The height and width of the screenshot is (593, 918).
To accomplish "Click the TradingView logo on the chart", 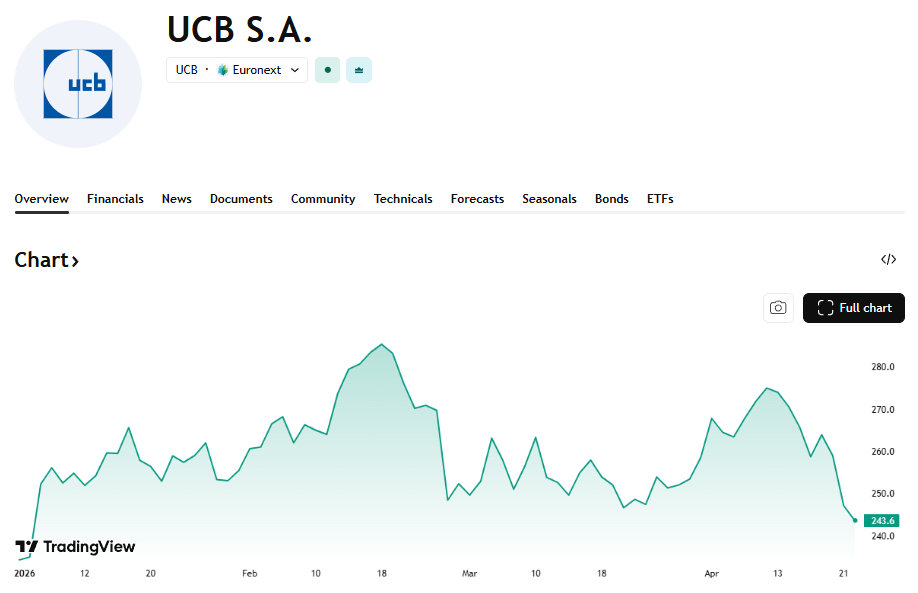I will pos(75,547).
